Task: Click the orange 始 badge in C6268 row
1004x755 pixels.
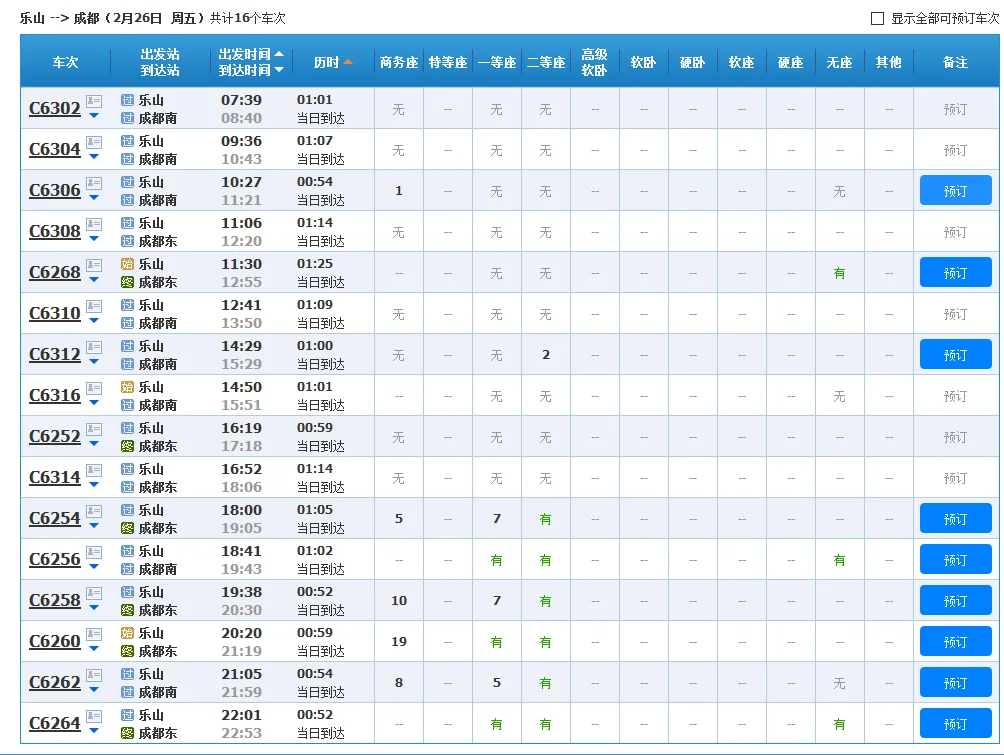Action: tap(127, 265)
